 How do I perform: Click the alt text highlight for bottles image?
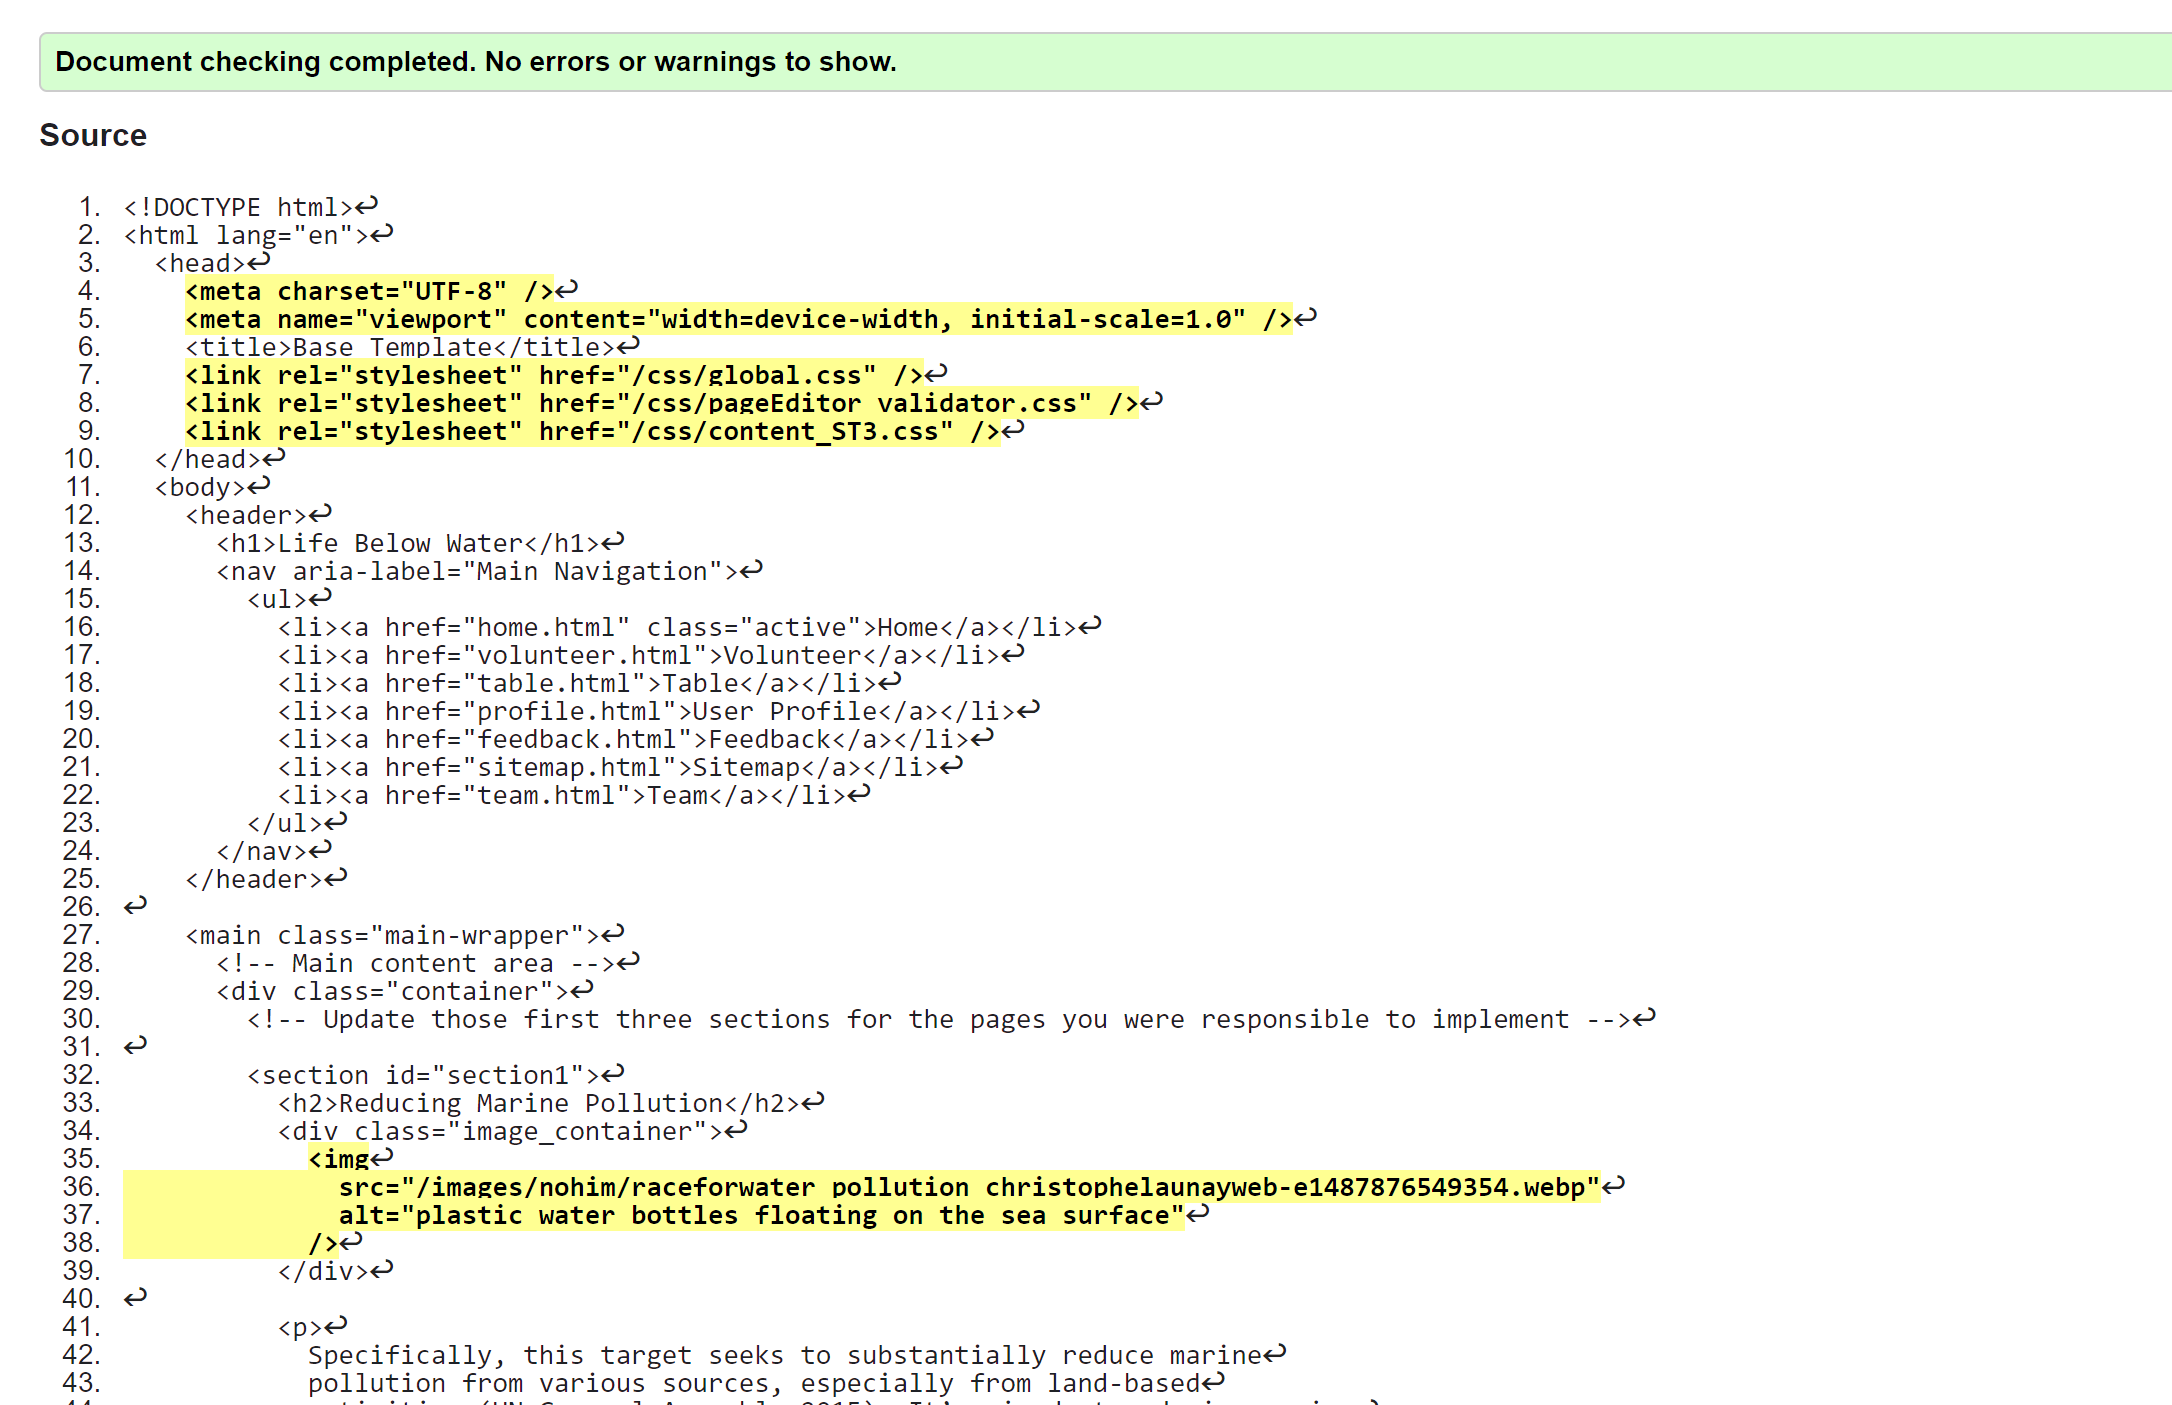pos(760,1215)
